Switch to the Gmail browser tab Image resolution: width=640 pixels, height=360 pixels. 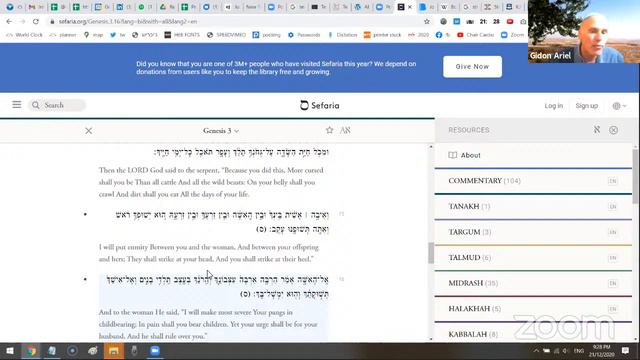pos(37,7)
